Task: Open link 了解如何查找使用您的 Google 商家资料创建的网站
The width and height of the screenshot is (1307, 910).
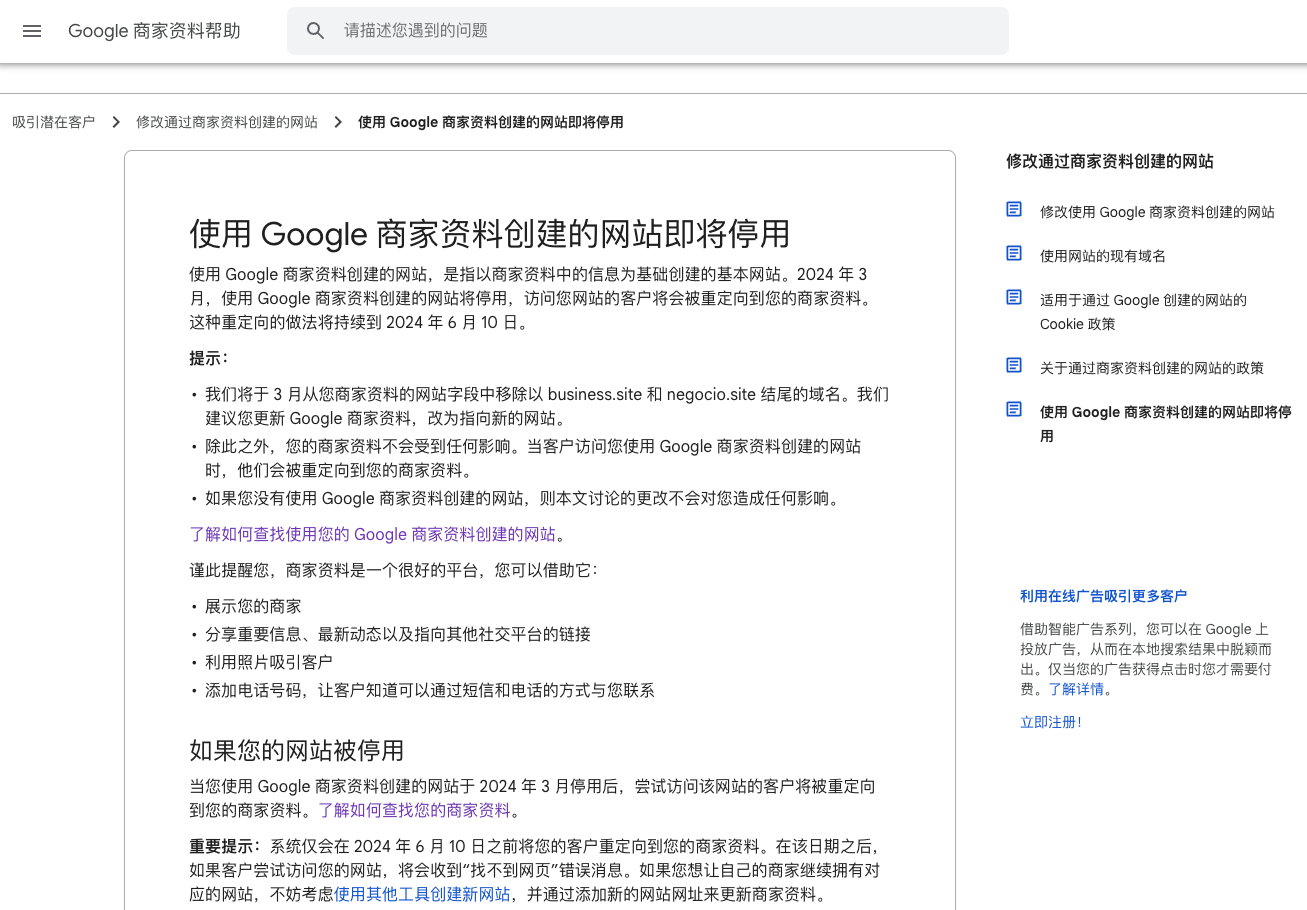Action: [373, 534]
